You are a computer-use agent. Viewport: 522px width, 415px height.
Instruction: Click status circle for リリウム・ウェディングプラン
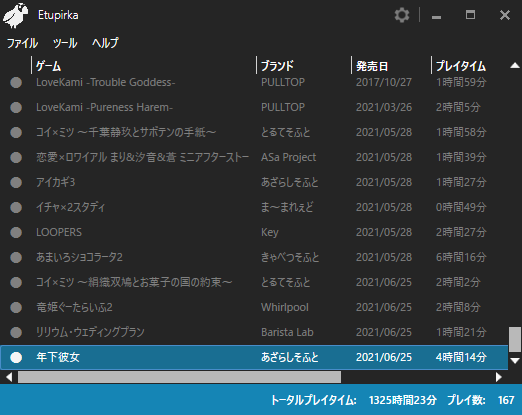pyautogui.click(x=16, y=332)
